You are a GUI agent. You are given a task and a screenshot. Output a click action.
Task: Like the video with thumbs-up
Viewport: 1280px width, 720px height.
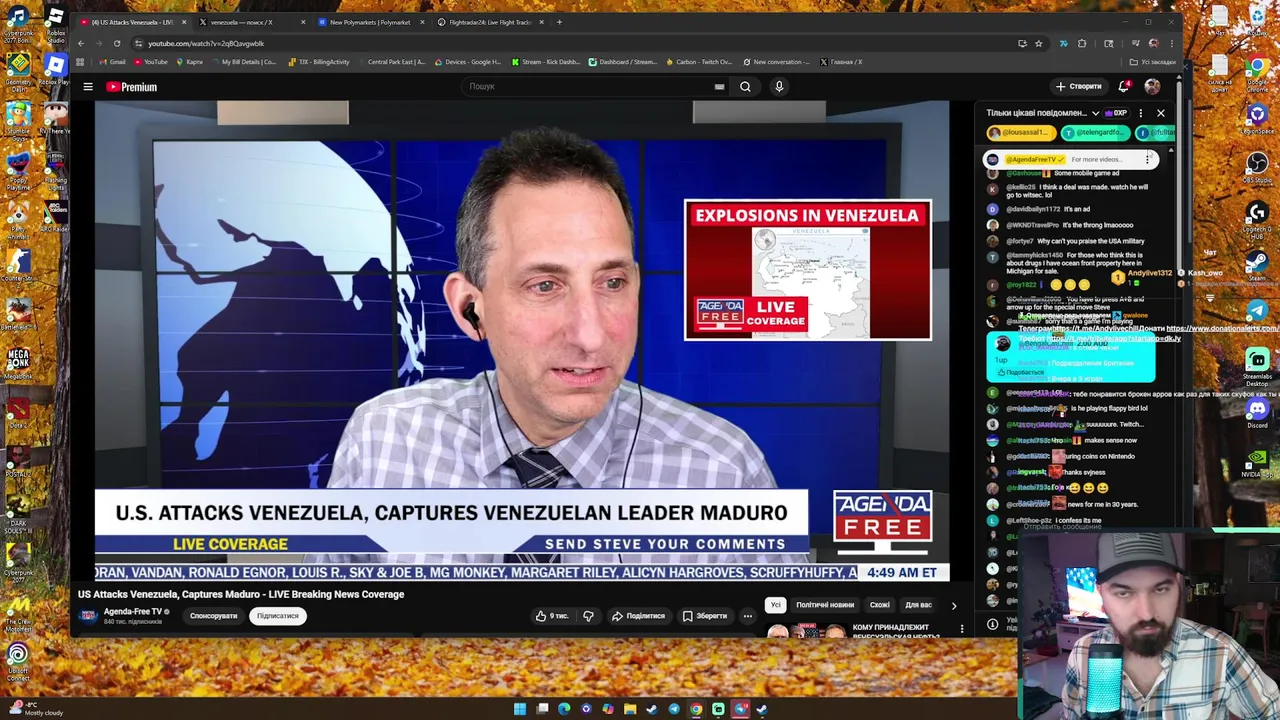click(x=552, y=616)
